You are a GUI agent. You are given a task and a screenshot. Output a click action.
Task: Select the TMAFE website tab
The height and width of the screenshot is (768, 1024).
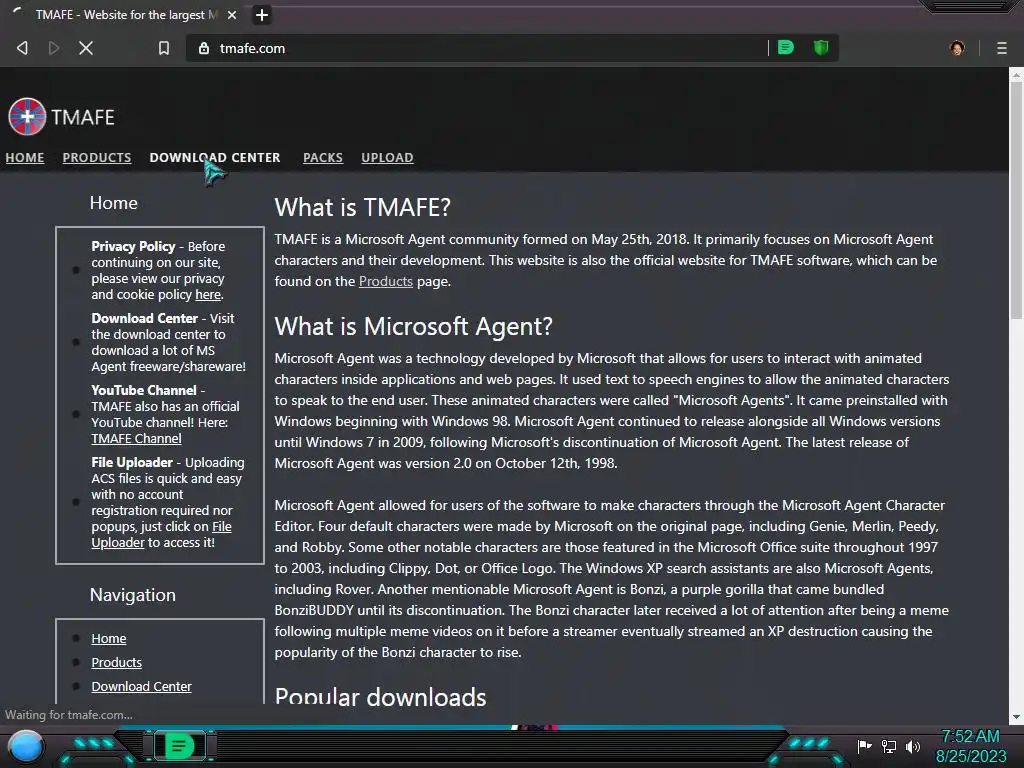(124, 15)
